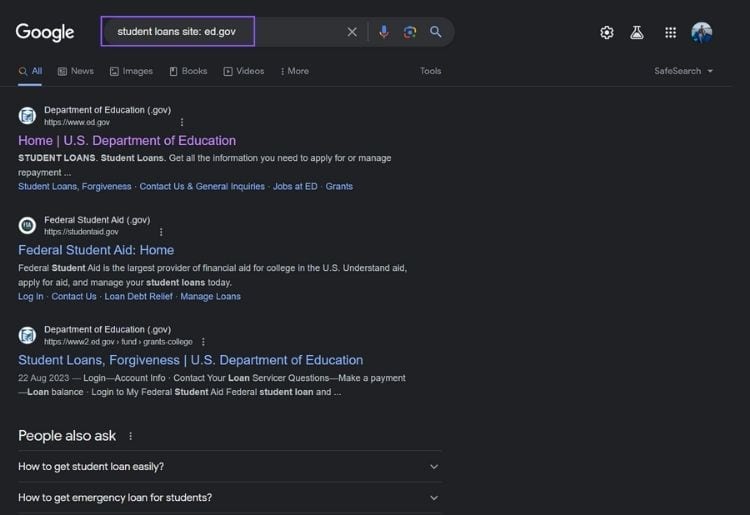The height and width of the screenshot is (515, 750).
Task: Open the More search types menu
Action: [x=295, y=71]
